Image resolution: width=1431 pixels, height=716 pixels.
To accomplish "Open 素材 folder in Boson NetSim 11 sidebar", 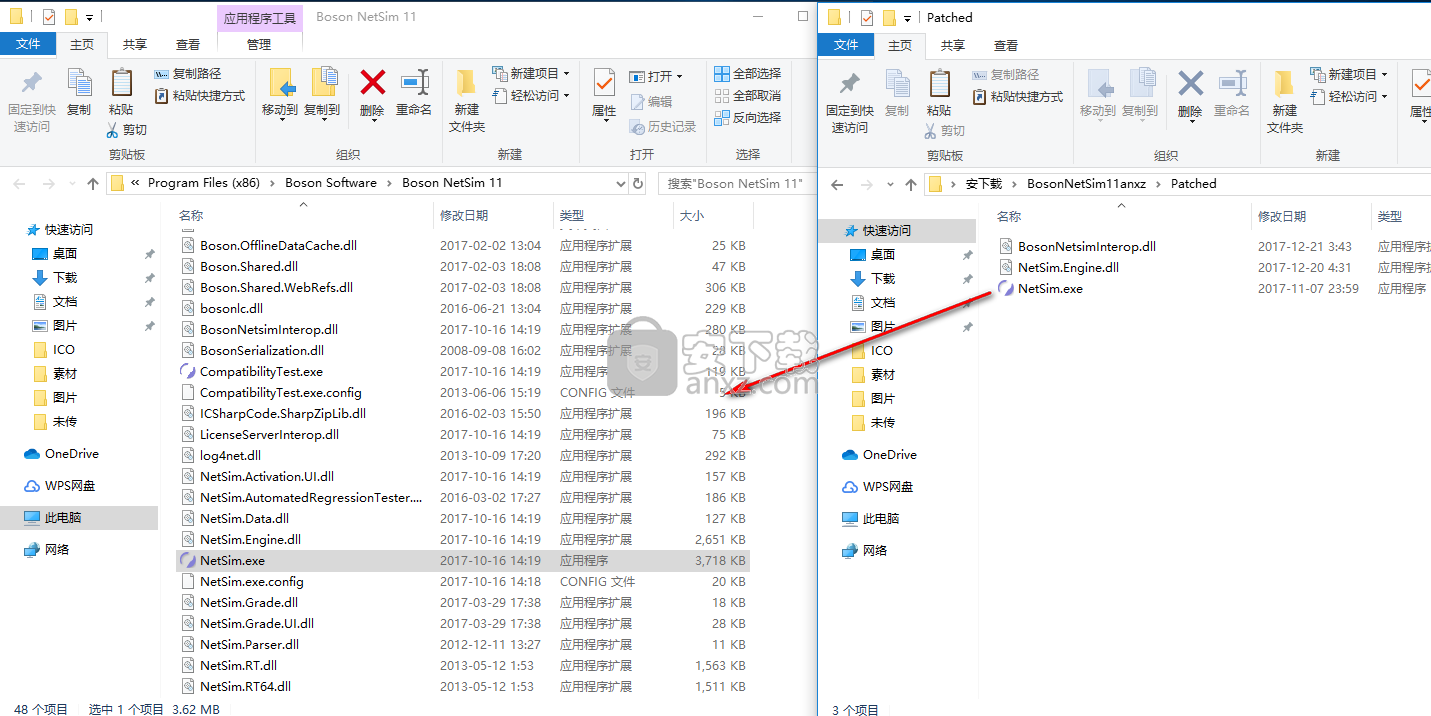I will [55, 374].
